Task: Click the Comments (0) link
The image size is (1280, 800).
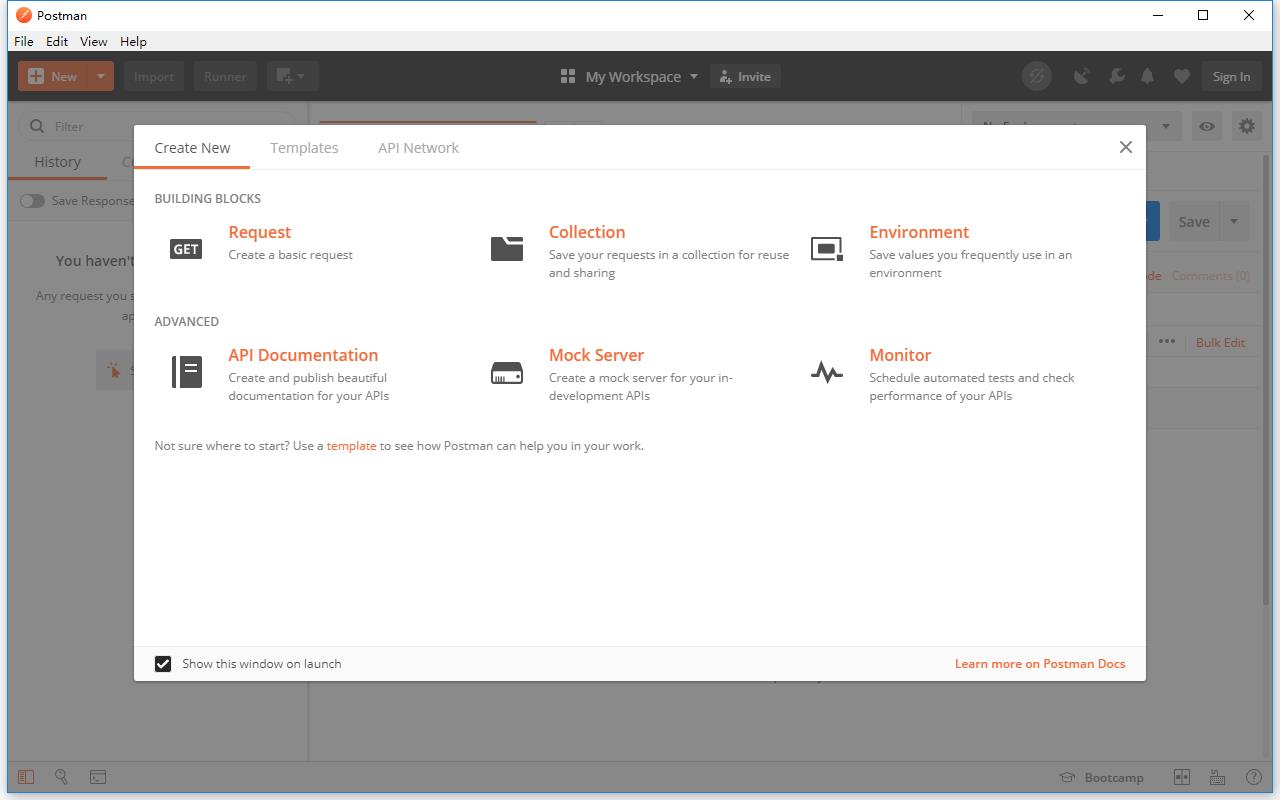Action: pos(1211,275)
